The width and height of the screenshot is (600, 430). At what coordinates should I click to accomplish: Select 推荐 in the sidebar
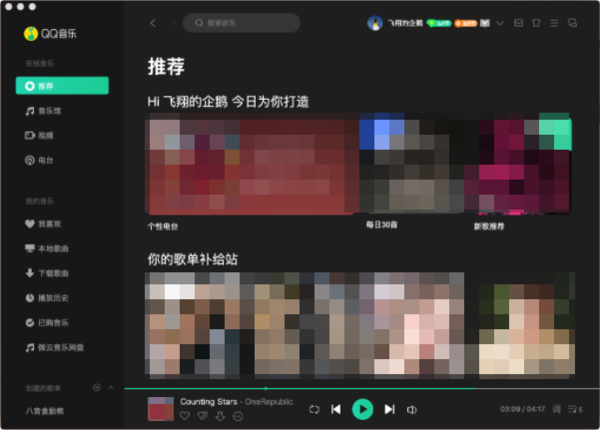(x=62, y=86)
